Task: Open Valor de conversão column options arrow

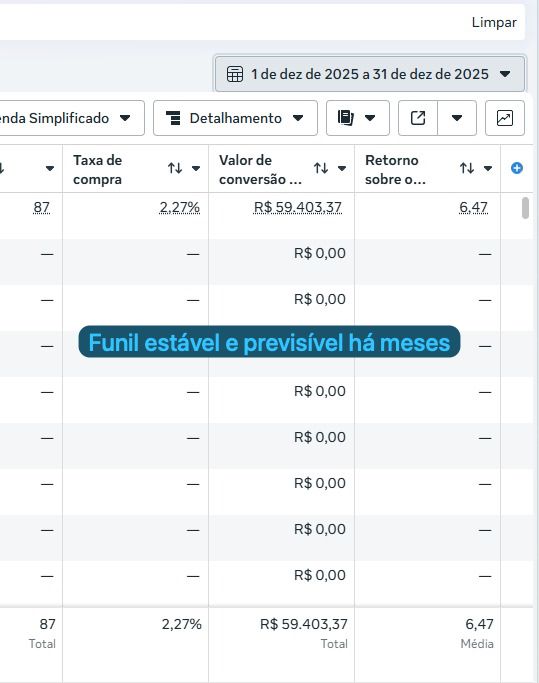Action: coord(342,169)
